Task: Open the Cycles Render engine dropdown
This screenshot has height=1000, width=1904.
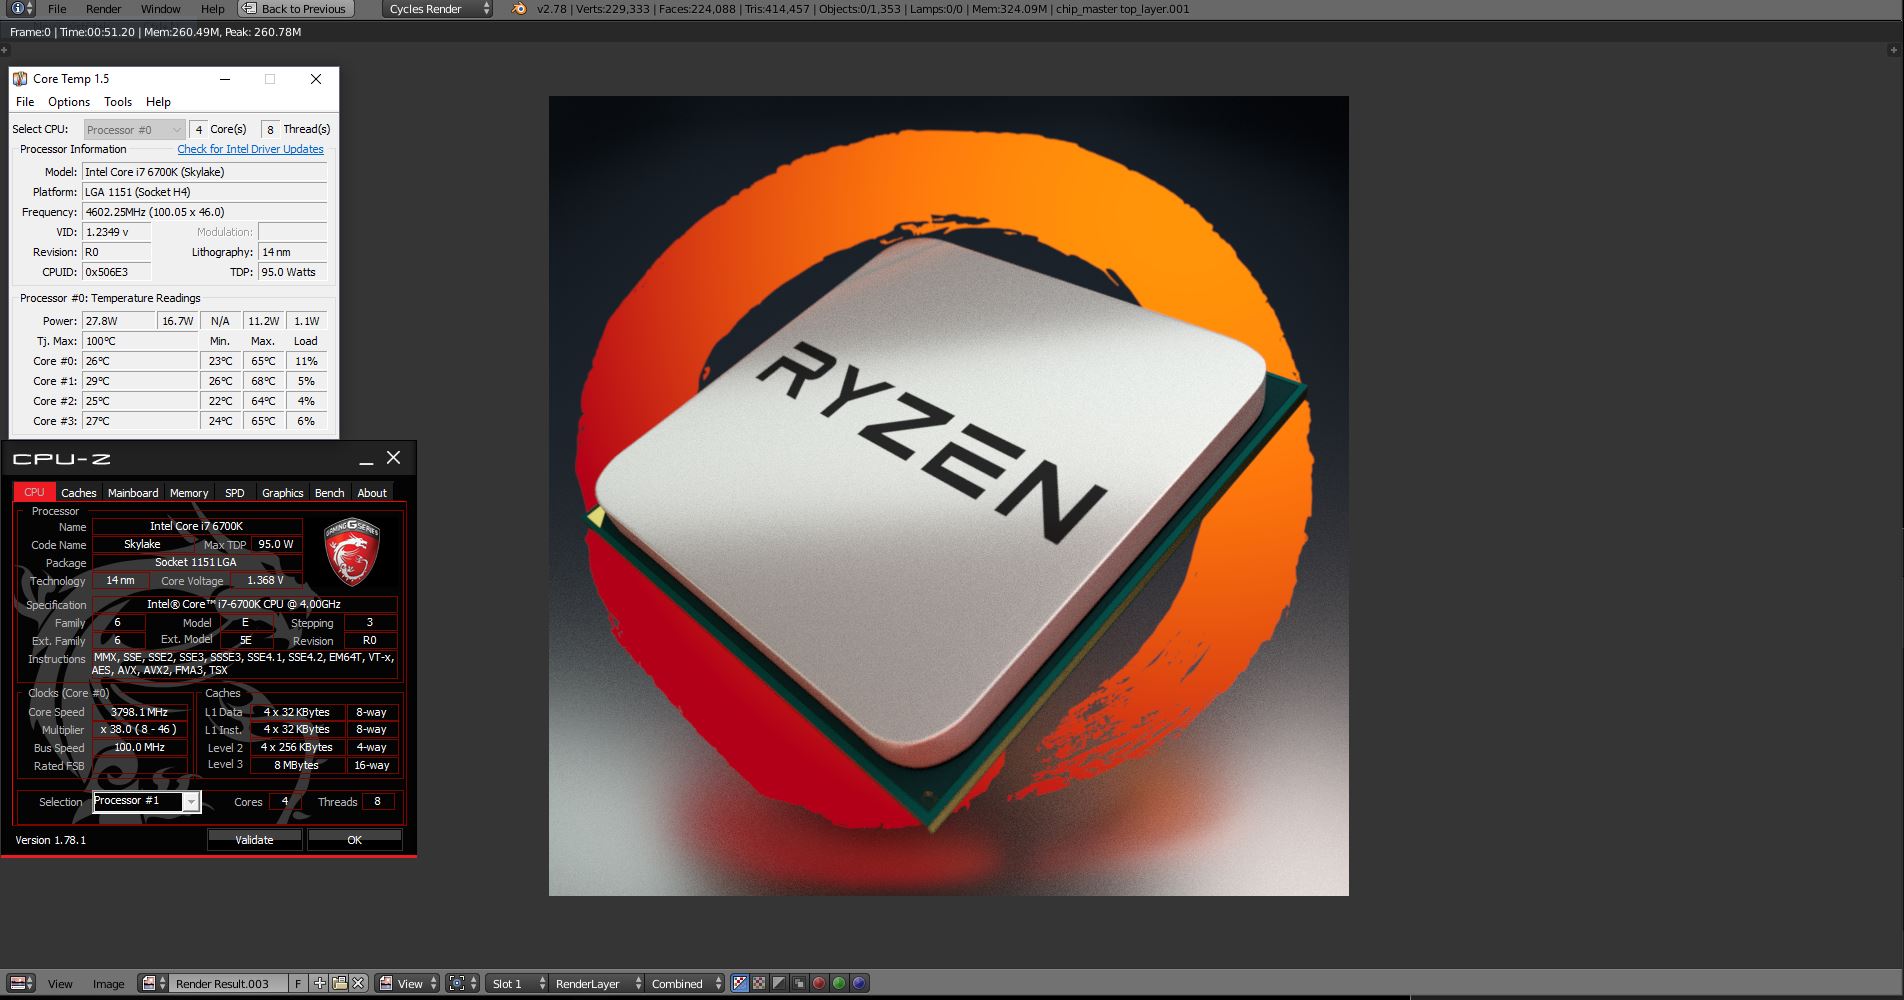Action: (438, 9)
